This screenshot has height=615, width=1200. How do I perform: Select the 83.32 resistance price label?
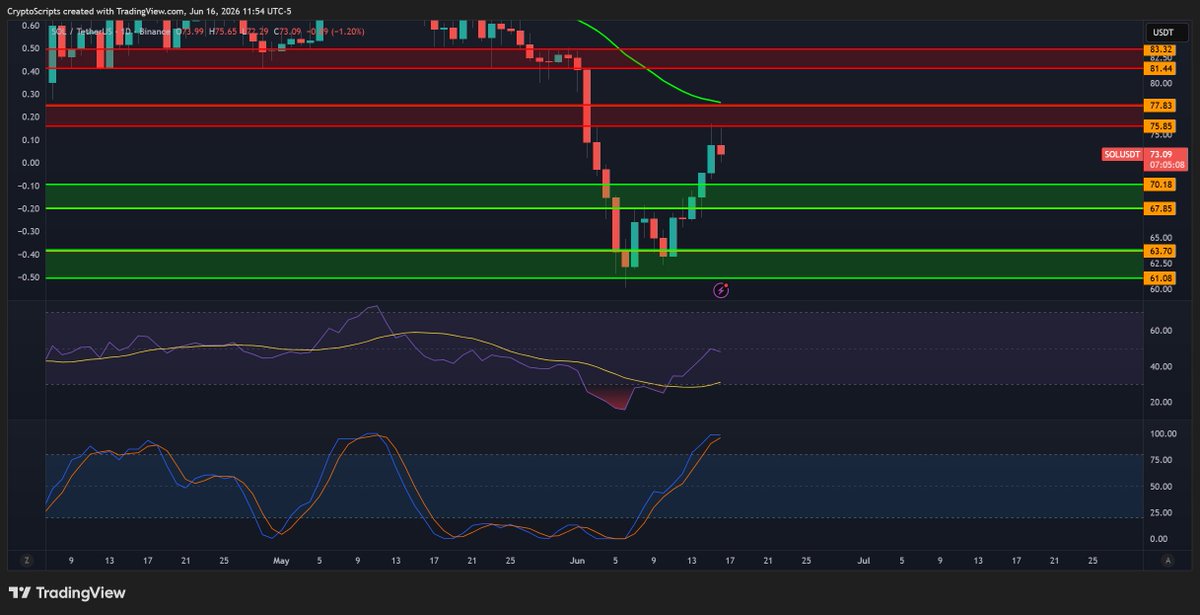[1161, 49]
